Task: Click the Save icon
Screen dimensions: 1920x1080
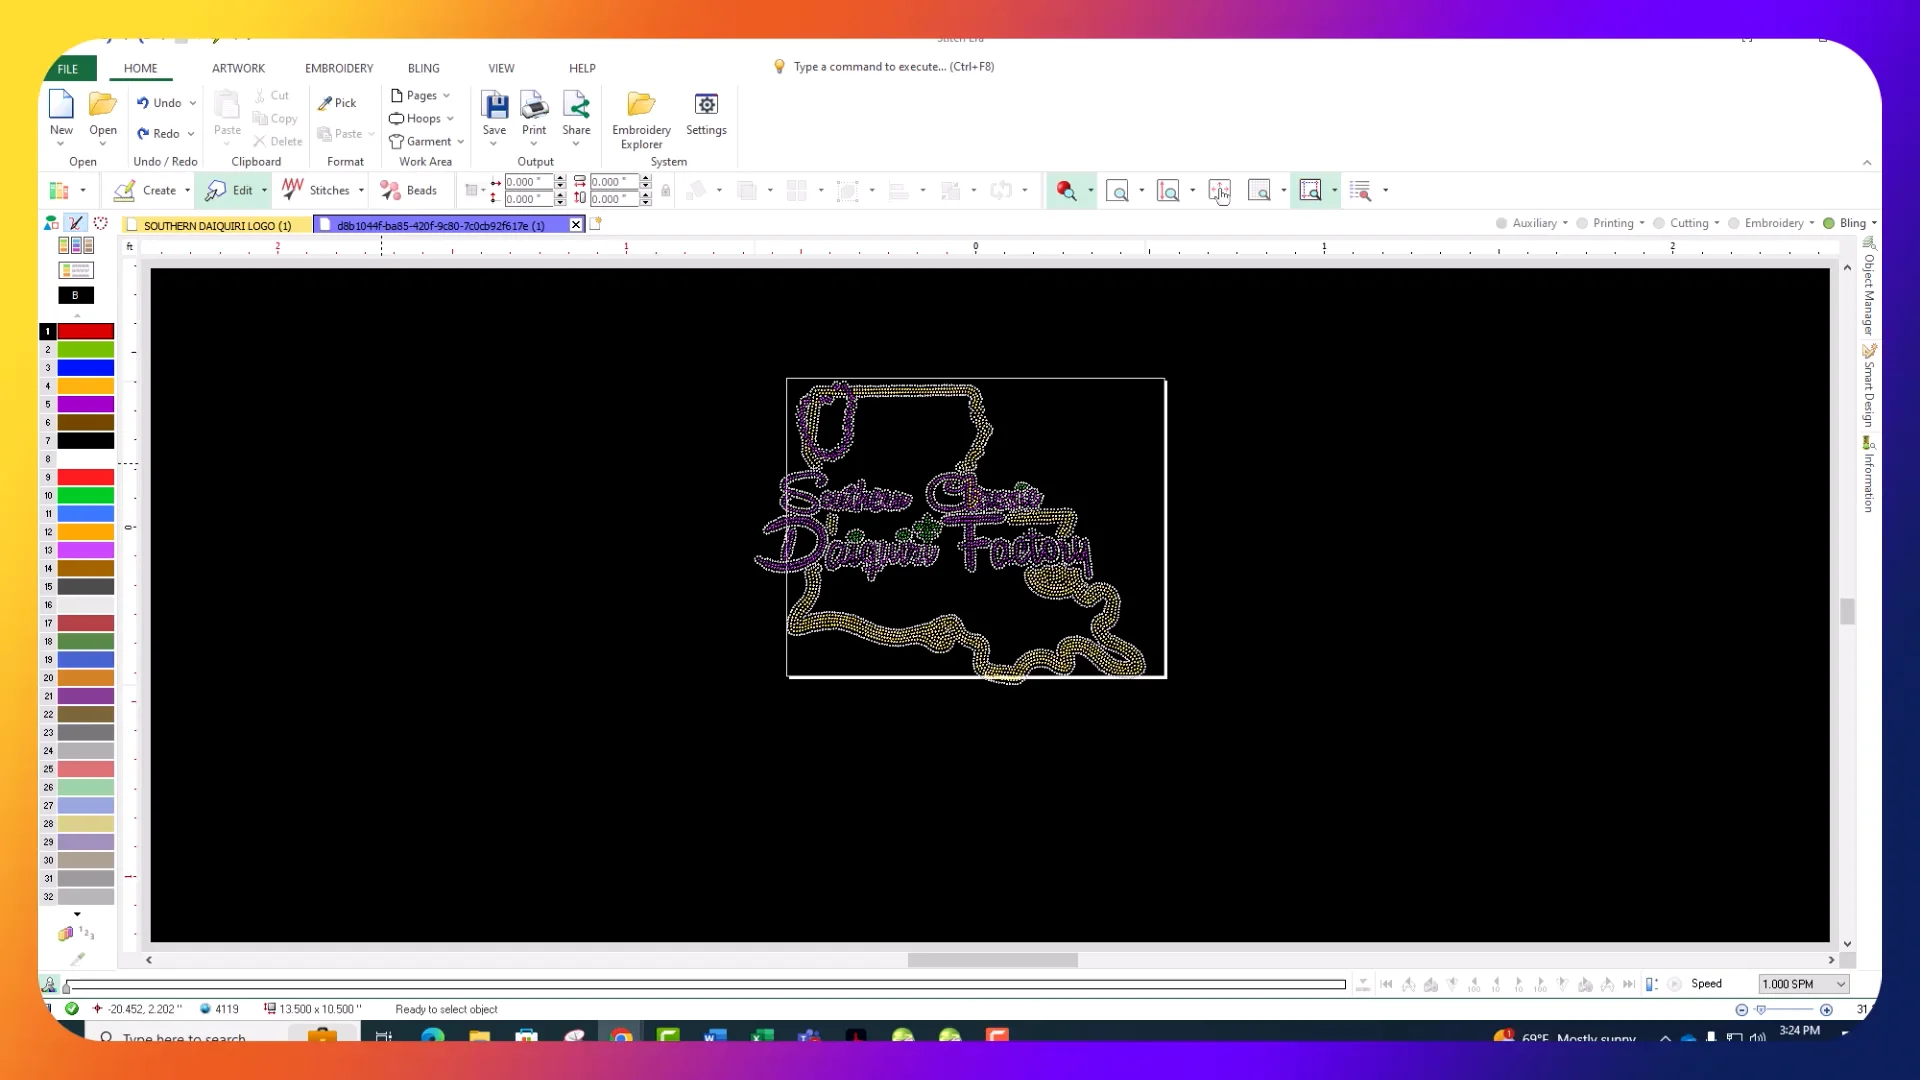Action: pyautogui.click(x=494, y=106)
